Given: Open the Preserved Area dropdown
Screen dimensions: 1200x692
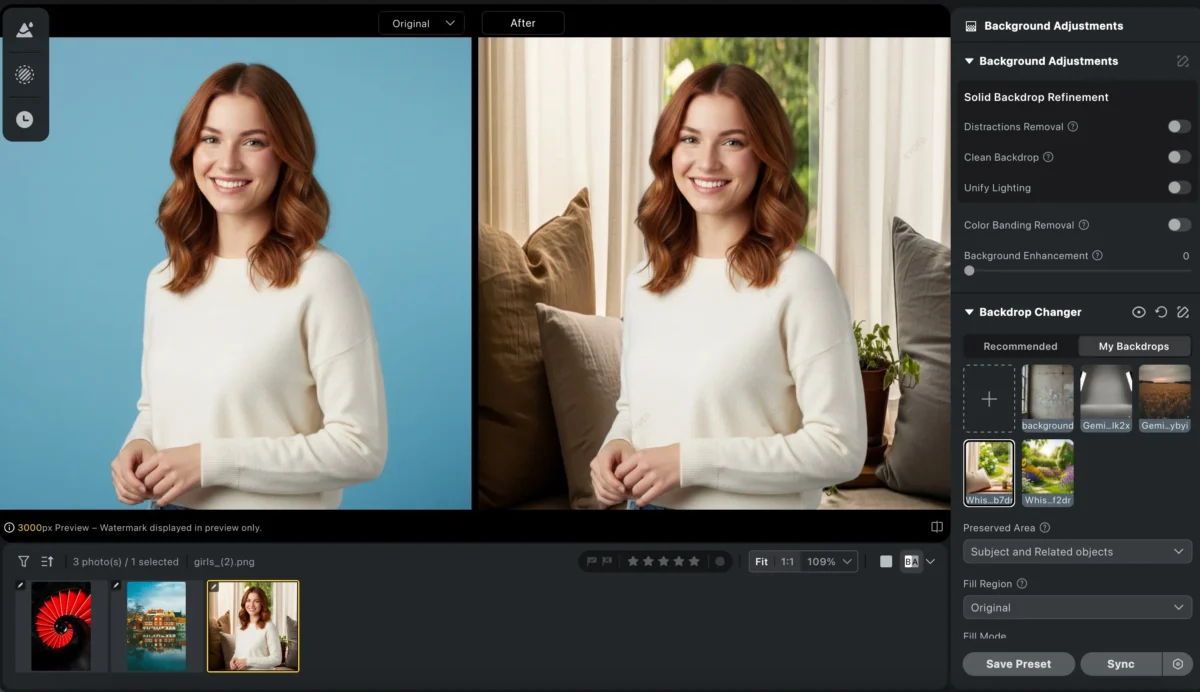Looking at the screenshot, I should pyautogui.click(x=1077, y=552).
